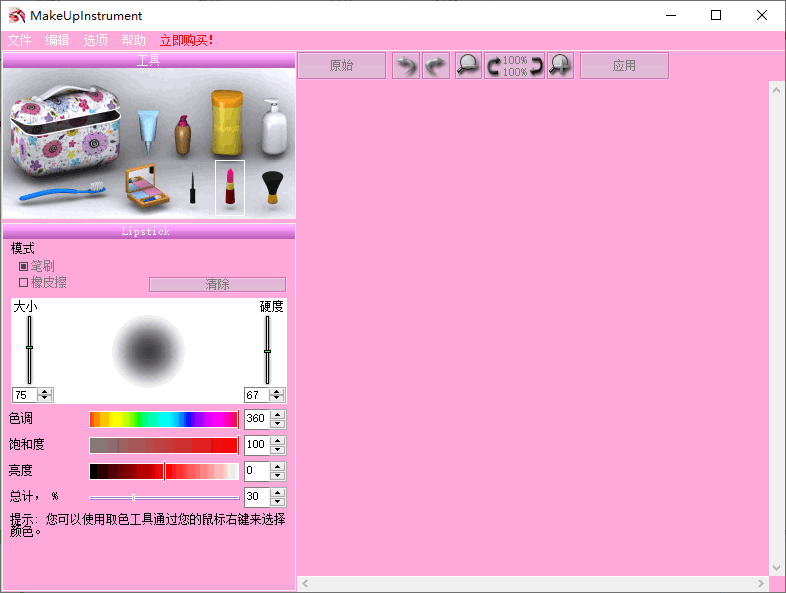786x593 pixels.
Task: Open the 帮助 menu
Action: (x=133, y=40)
